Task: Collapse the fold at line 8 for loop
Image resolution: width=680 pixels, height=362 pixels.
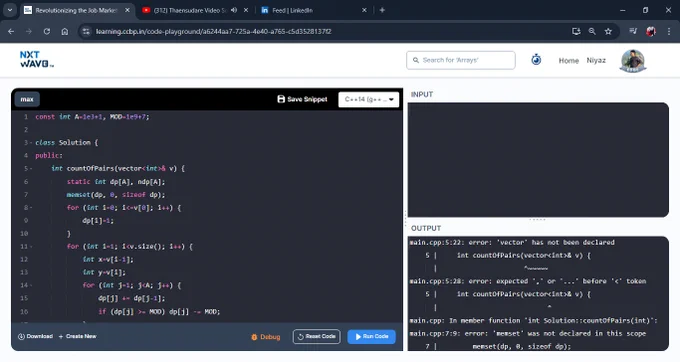Action: pos(31,208)
